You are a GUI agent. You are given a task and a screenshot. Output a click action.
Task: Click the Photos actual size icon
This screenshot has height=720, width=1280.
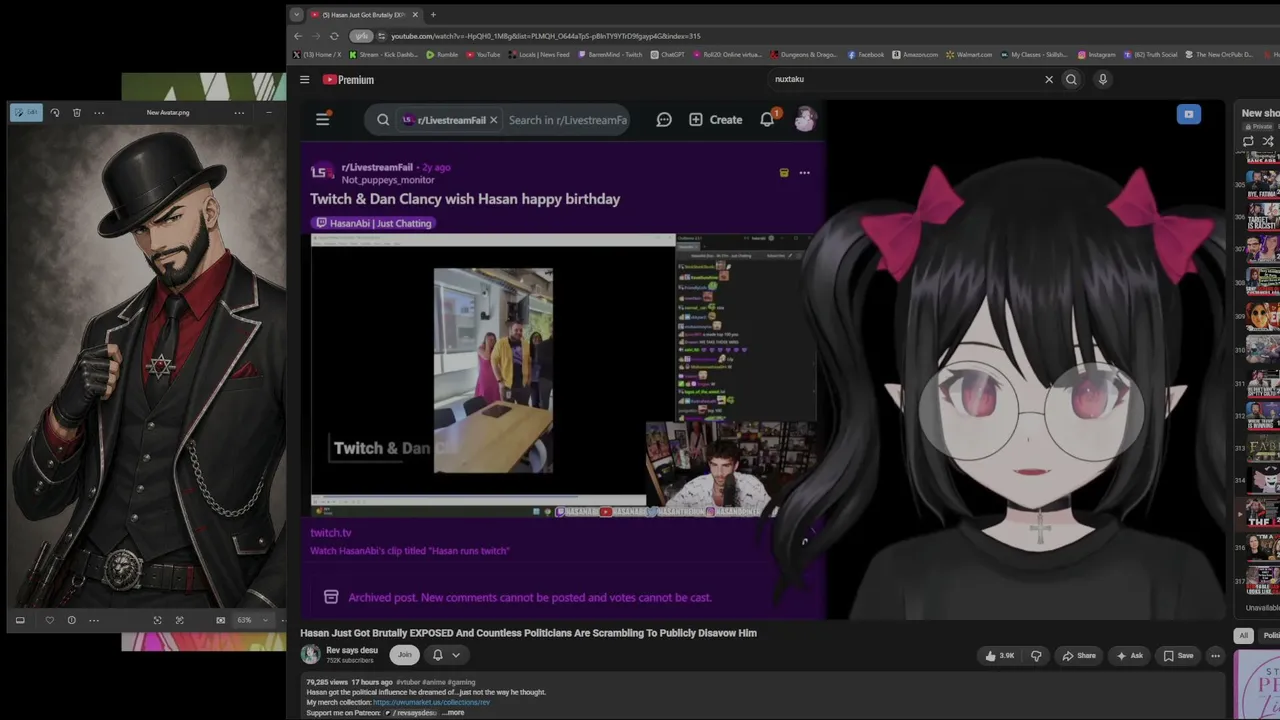click(180, 620)
